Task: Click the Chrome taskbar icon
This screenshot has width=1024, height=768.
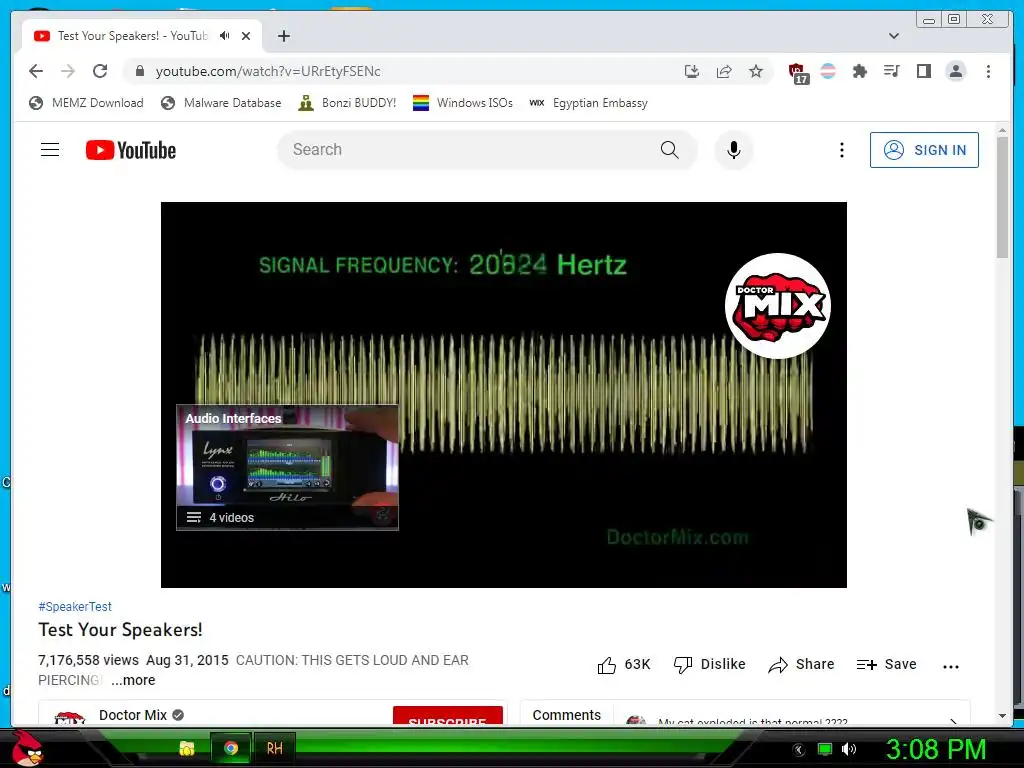Action: [231, 748]
